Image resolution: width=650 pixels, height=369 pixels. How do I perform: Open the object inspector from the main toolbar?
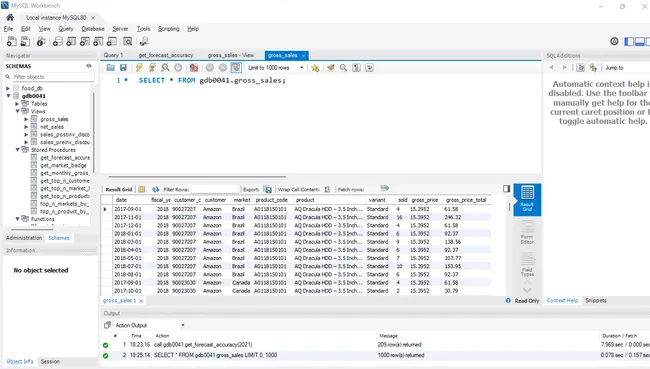pos(41,41)
